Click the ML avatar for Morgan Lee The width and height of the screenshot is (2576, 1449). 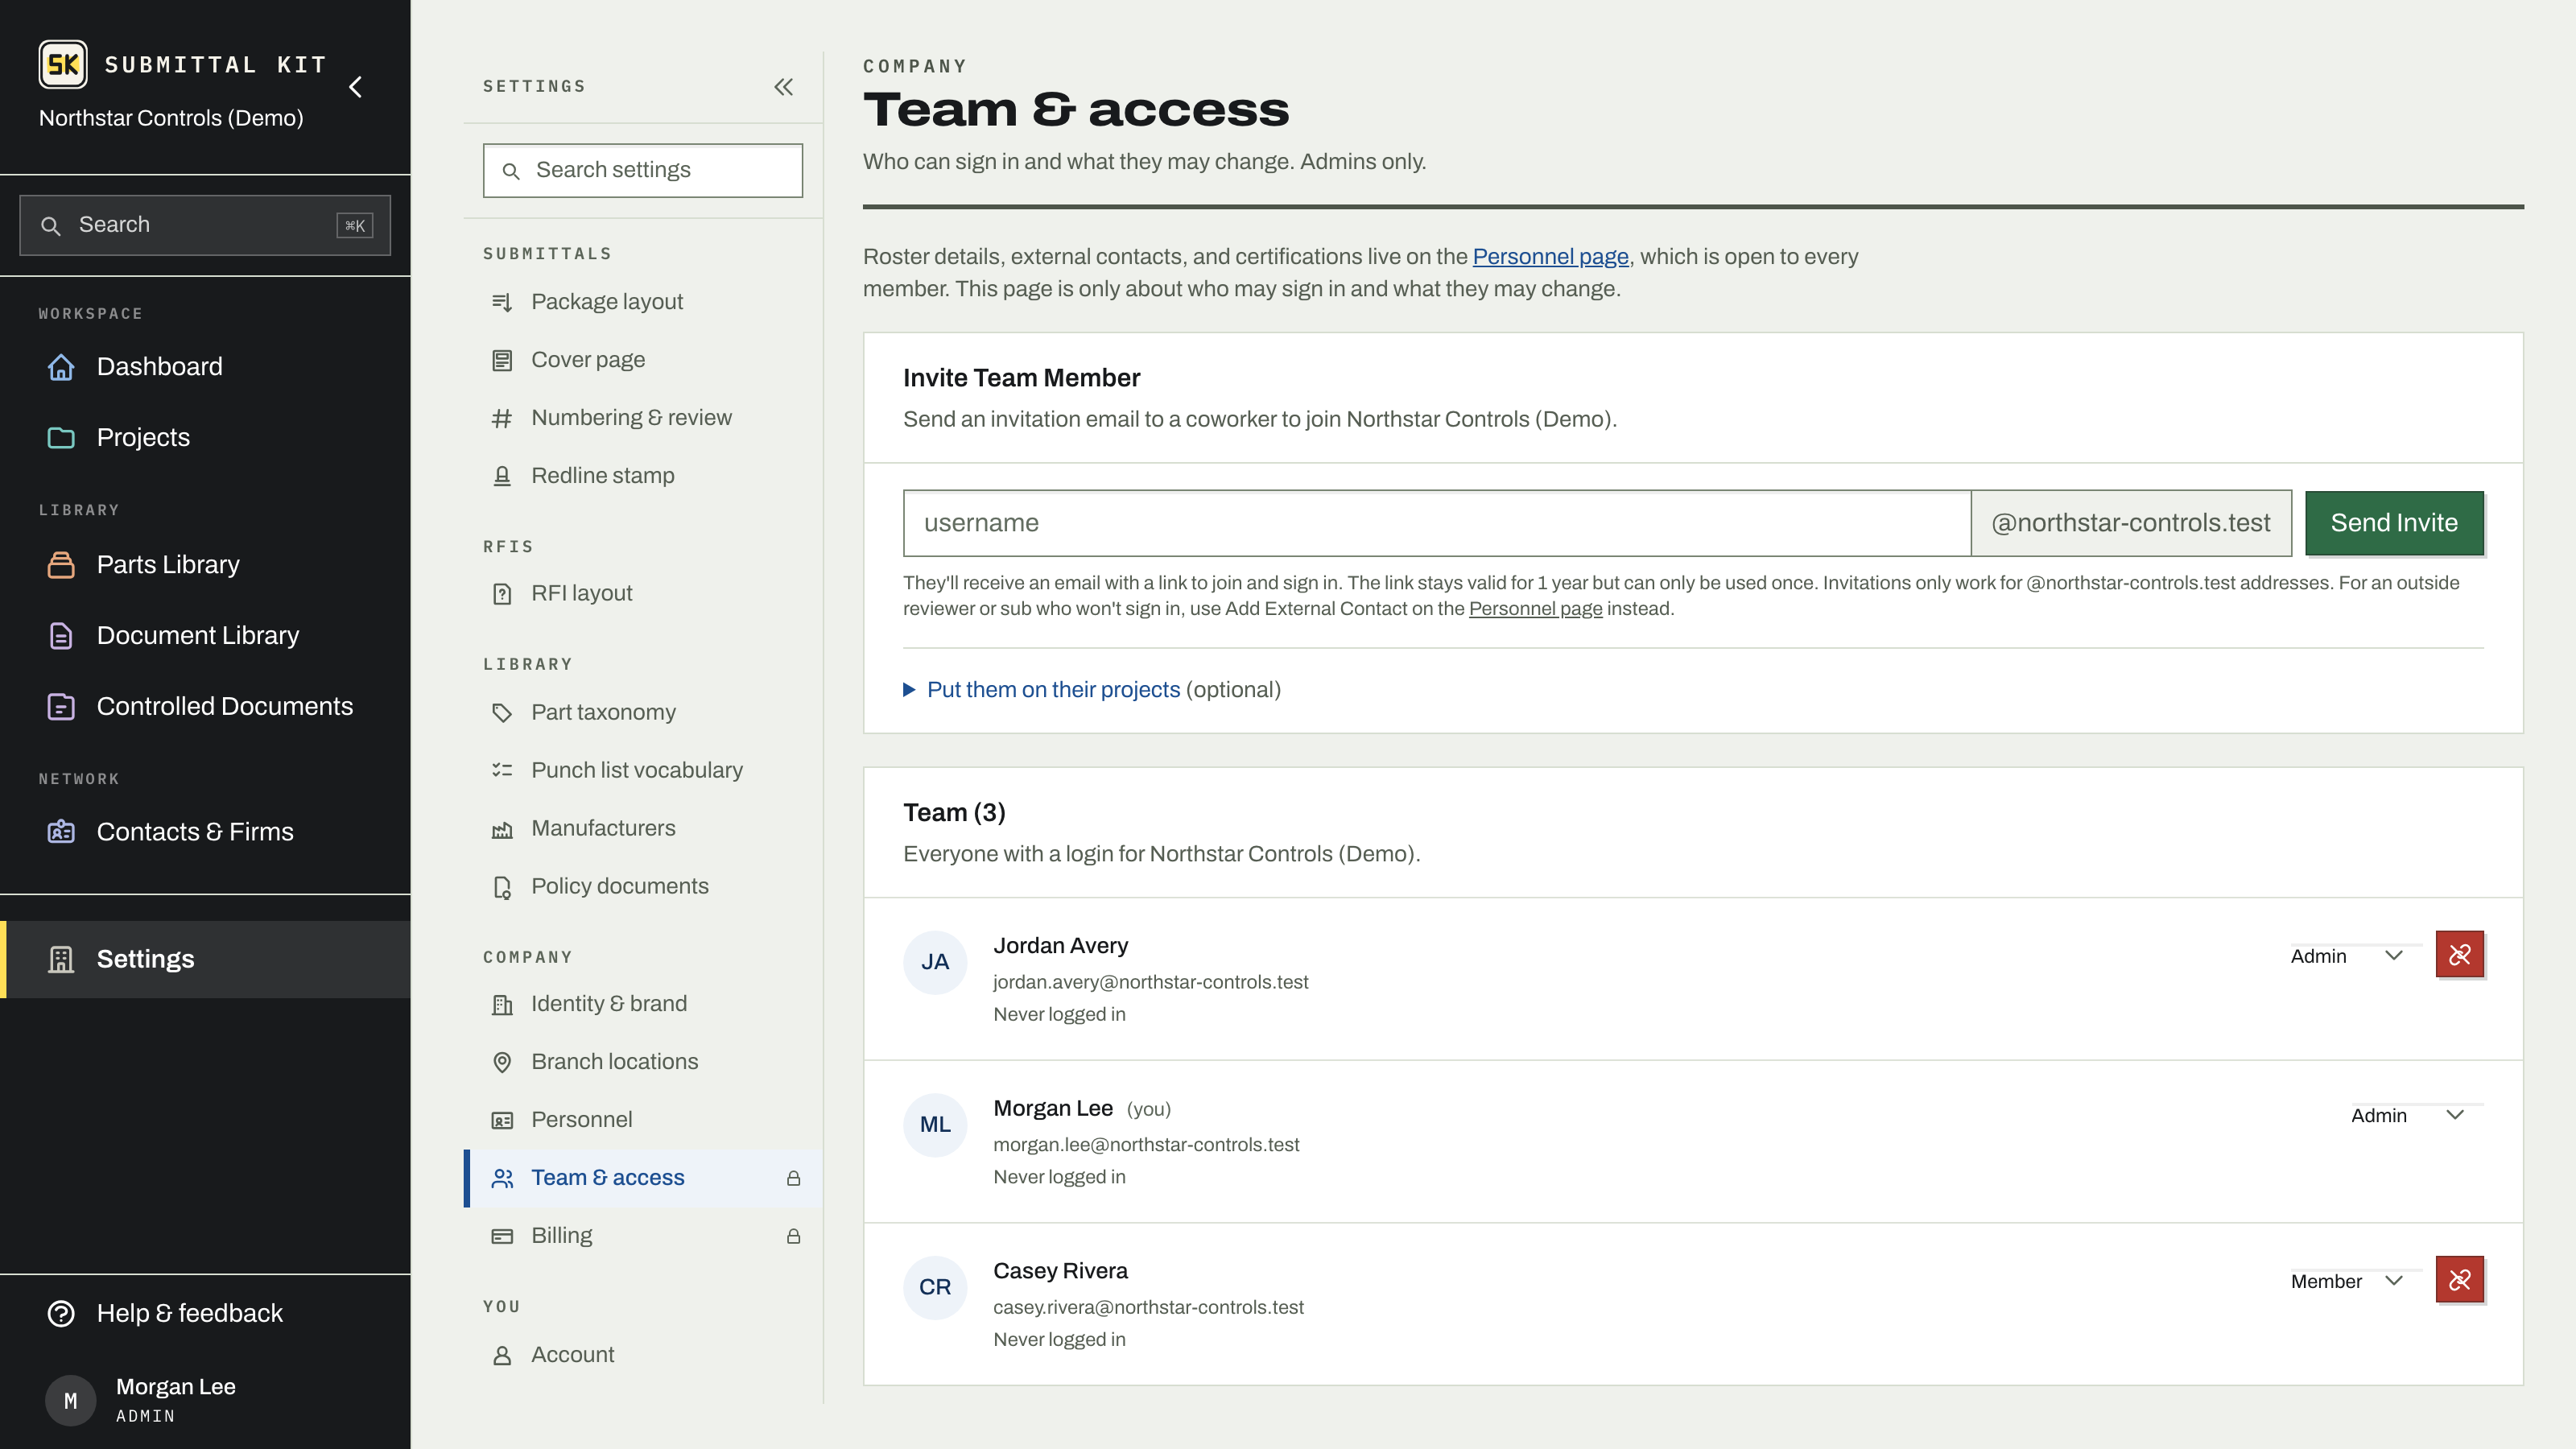935,1125
